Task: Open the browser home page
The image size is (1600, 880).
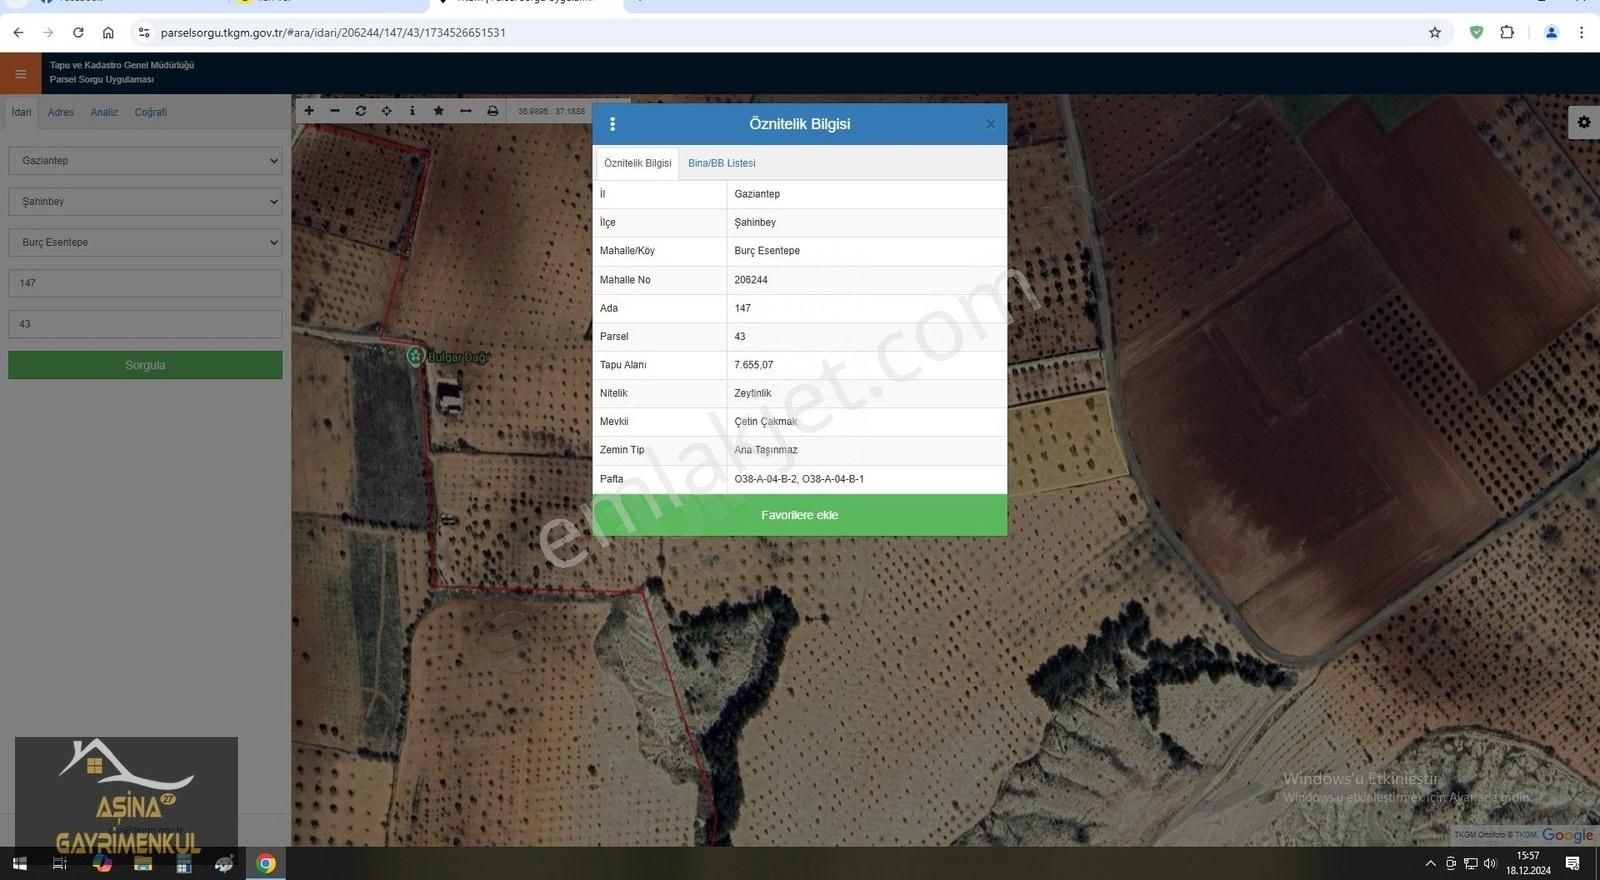Action: [x=108, y=33]
